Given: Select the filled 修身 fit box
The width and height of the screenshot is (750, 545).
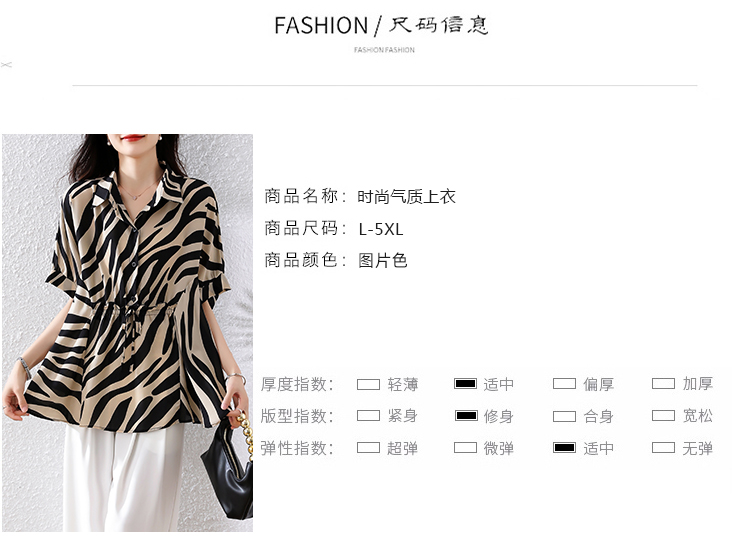Looking at the screenshot, I should (466, 415).
